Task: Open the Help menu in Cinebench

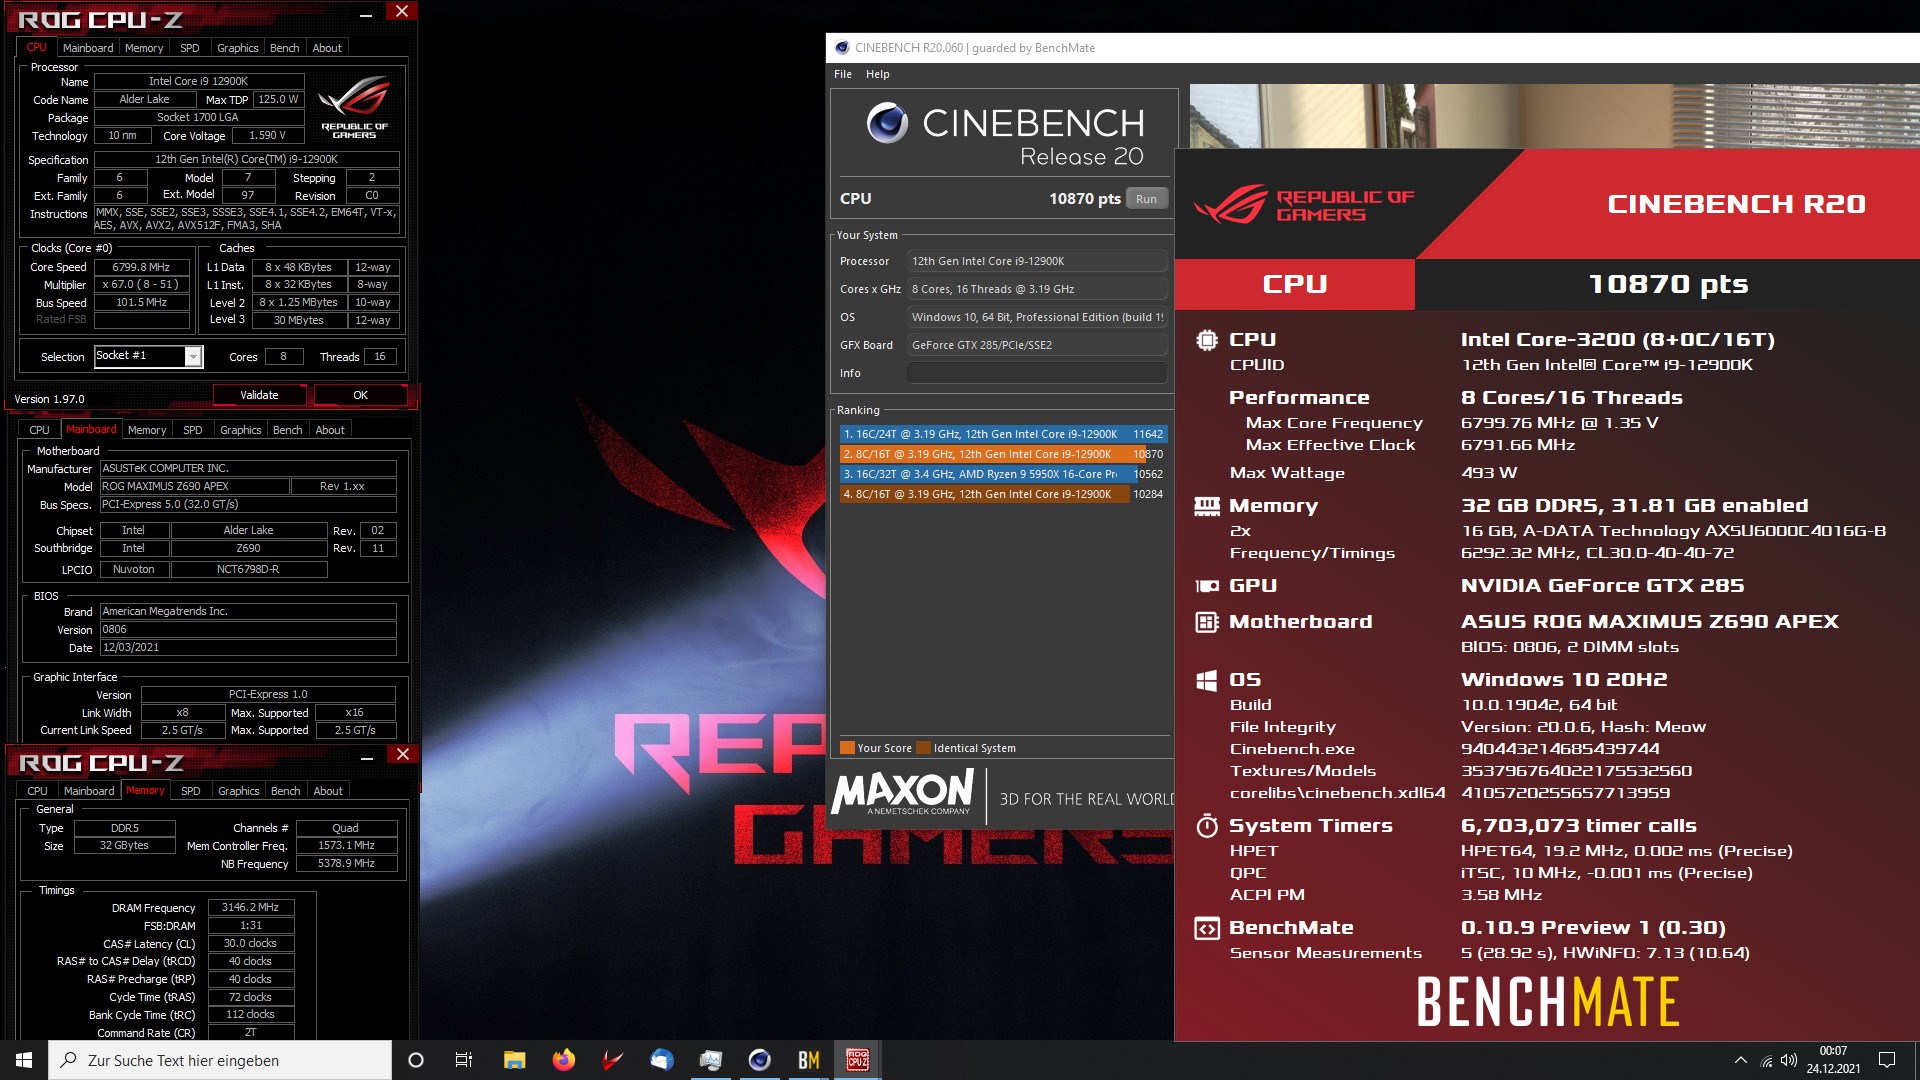Action: (877, 74)
